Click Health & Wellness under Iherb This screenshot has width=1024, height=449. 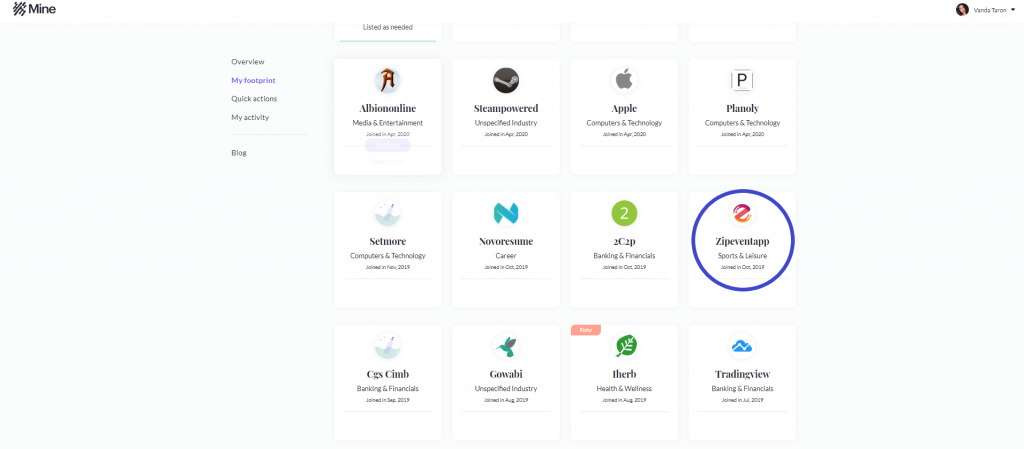coord(624,388)
